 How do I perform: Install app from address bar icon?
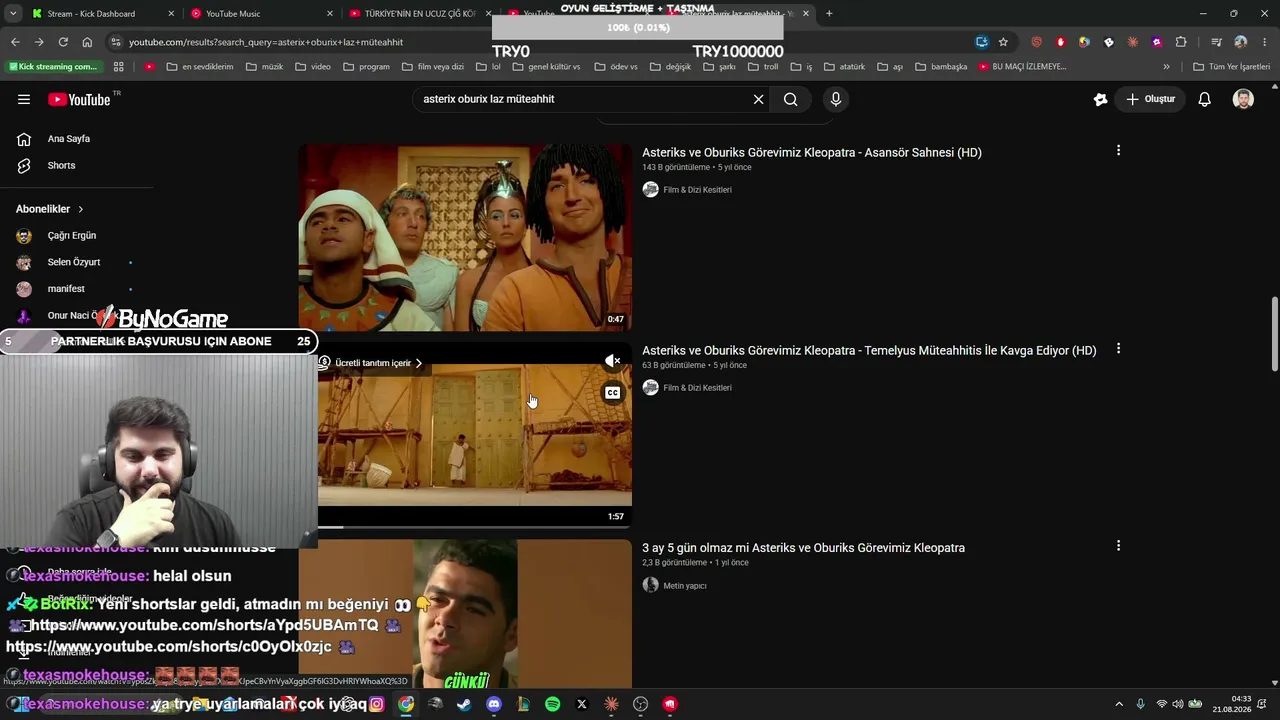pyautogui.click(x=982, y=42)
